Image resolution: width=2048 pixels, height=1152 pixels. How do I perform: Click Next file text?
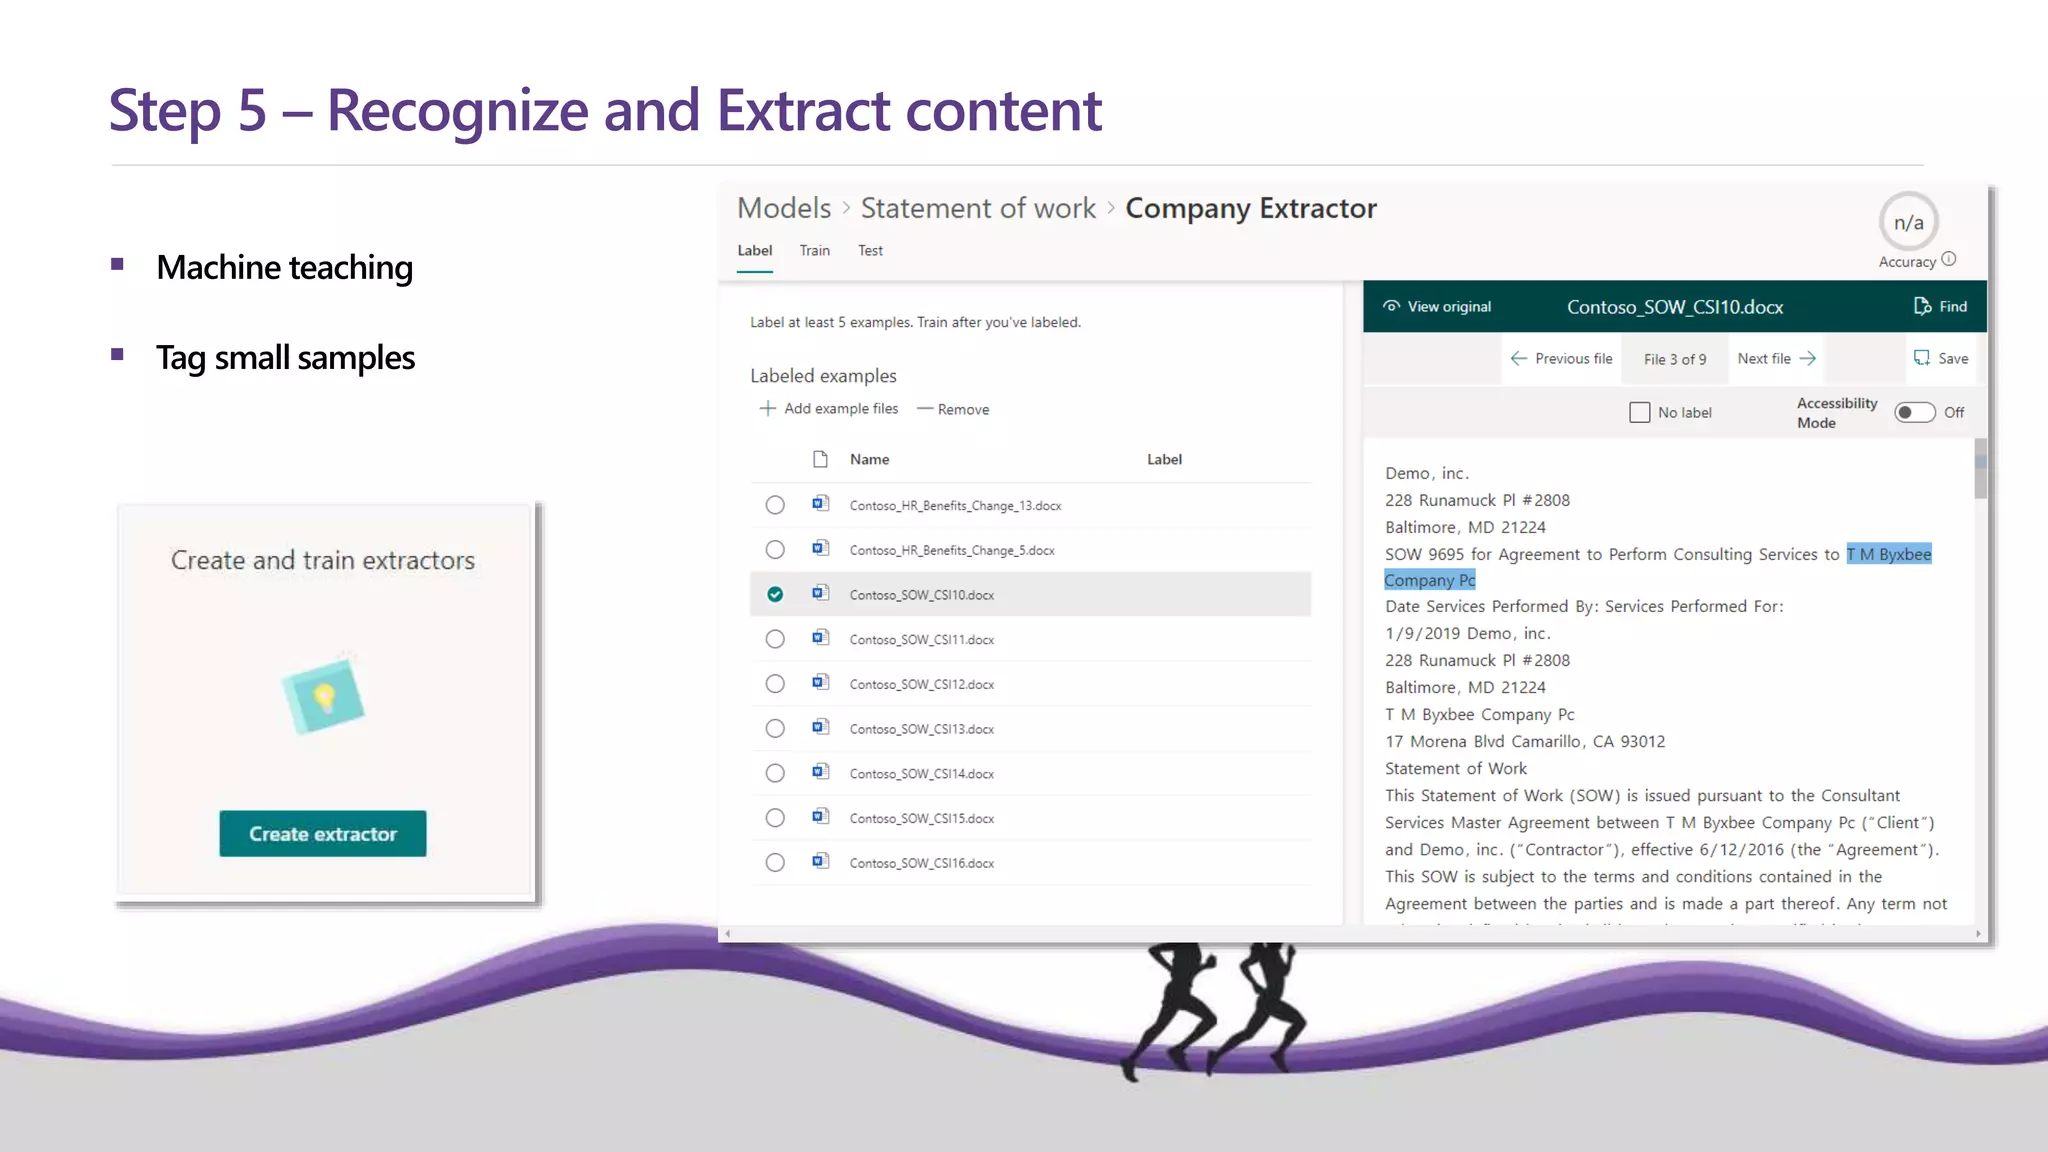[1764, 358]
